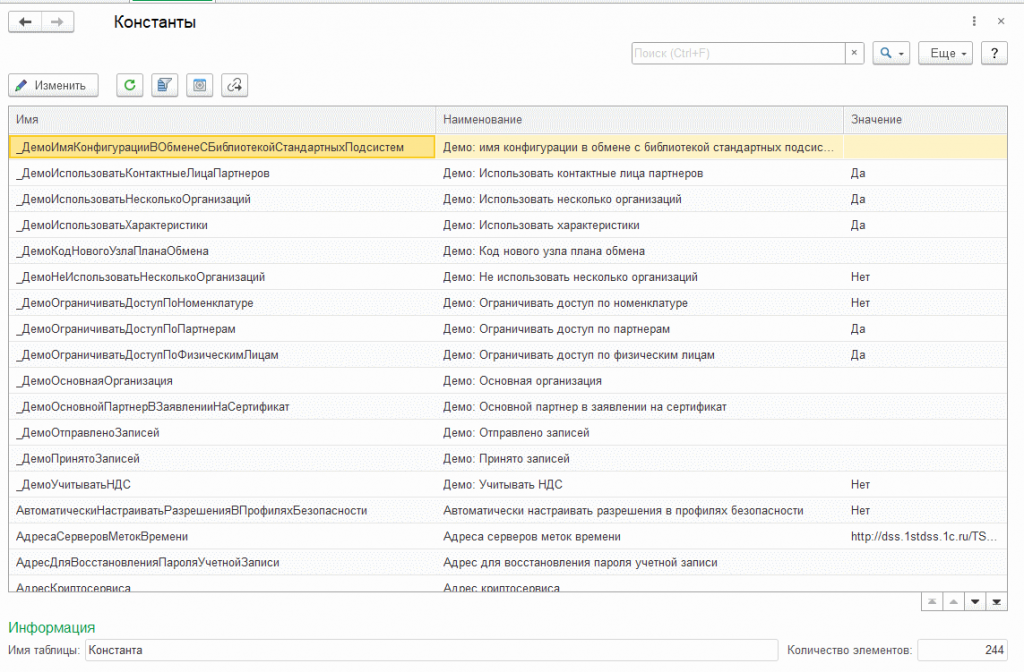This screenshot has height=672, width=1024.
Task: Sort by the Наименование column header
Action: 639,120
